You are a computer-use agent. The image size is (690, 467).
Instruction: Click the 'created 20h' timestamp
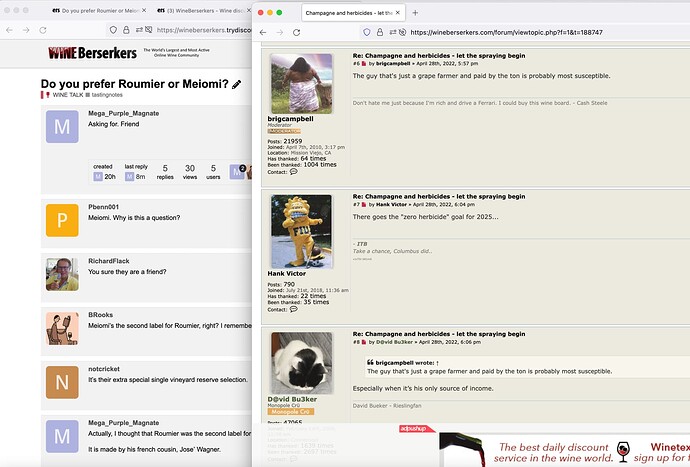pos(104,172)
